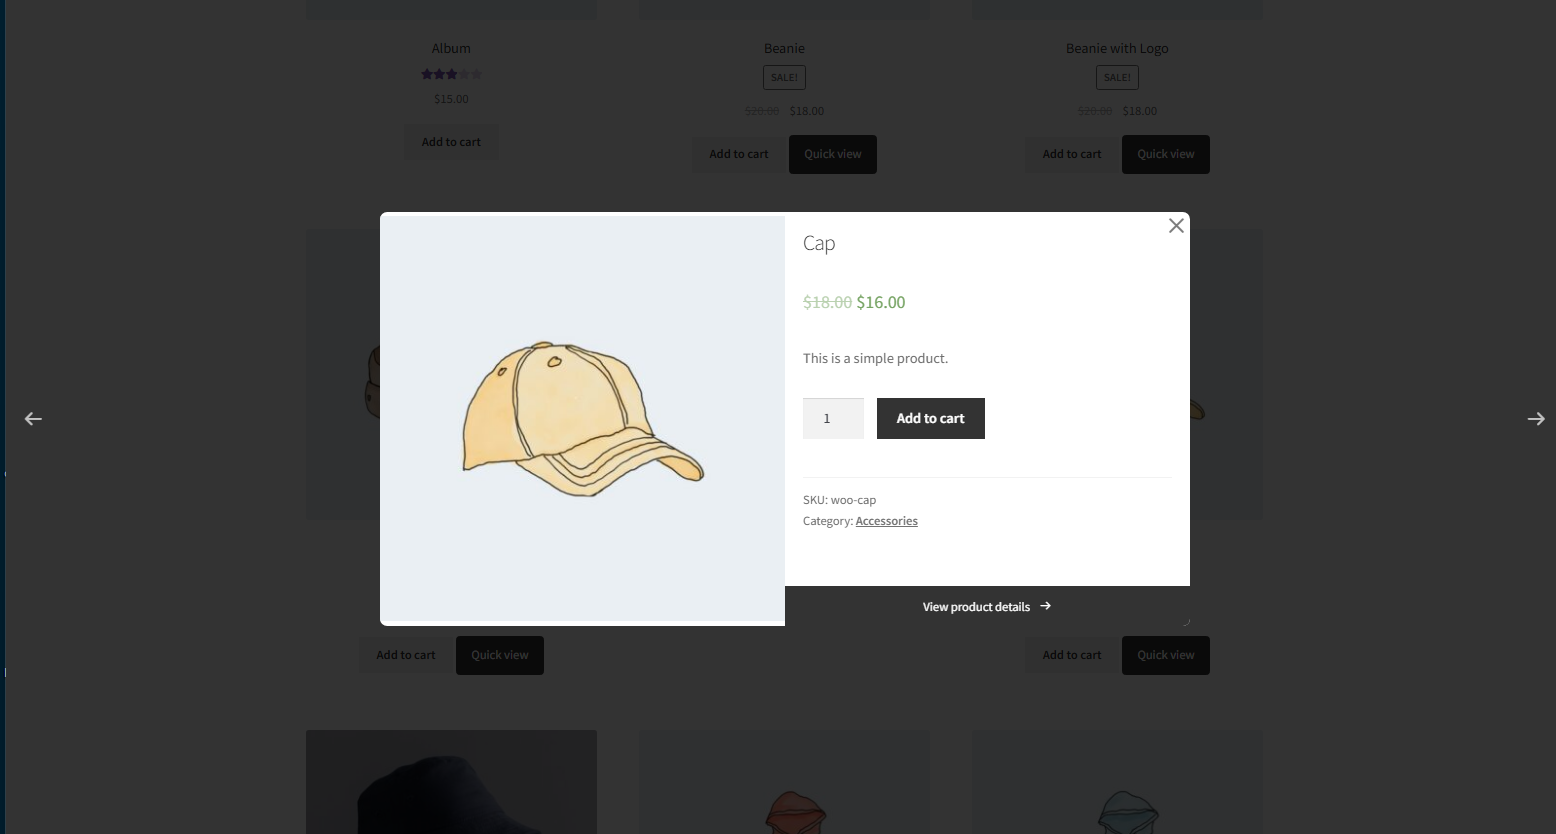Open the Beanie product title link
The width and height of the screenshot is (1556, 834).
784,48
